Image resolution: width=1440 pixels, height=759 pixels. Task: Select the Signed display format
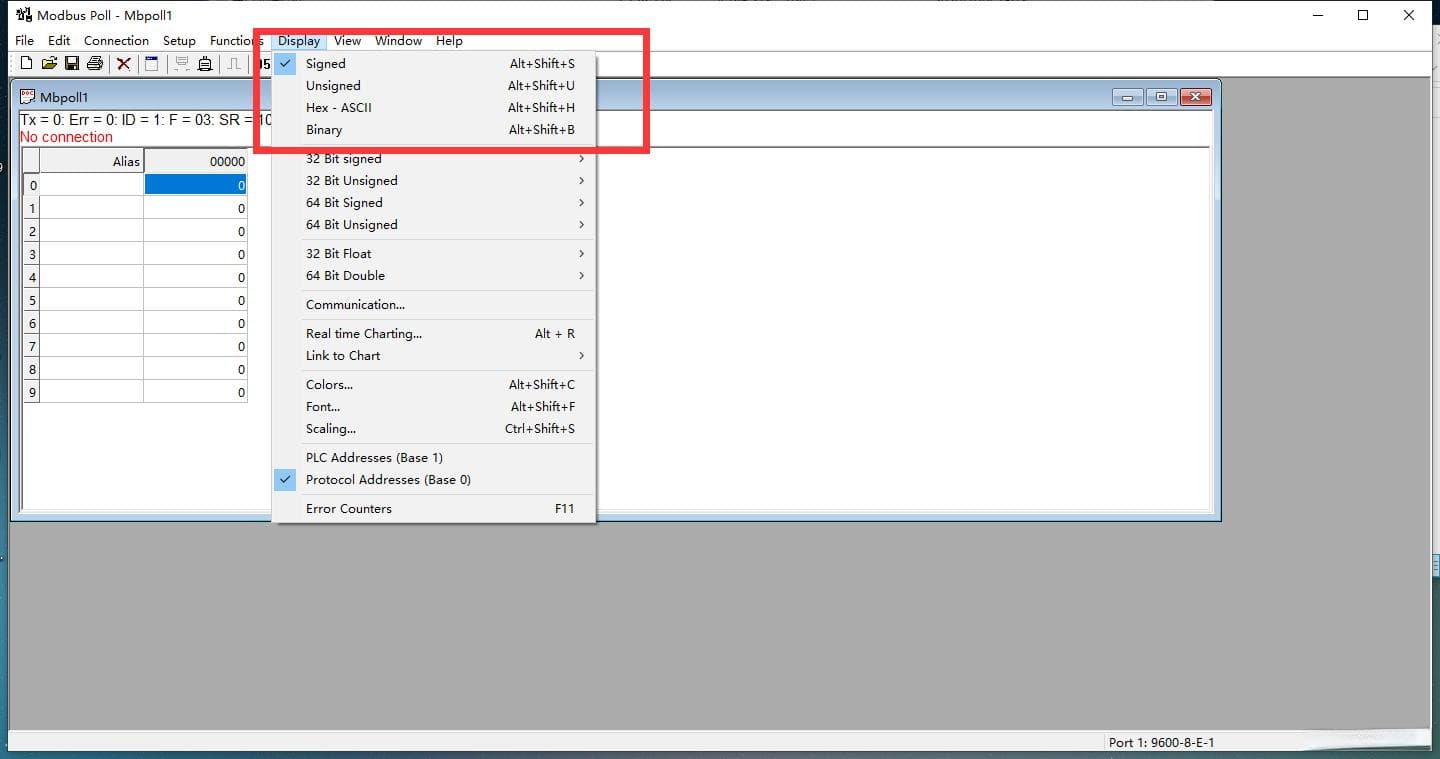pyautogui.click(x=434, y=64)
